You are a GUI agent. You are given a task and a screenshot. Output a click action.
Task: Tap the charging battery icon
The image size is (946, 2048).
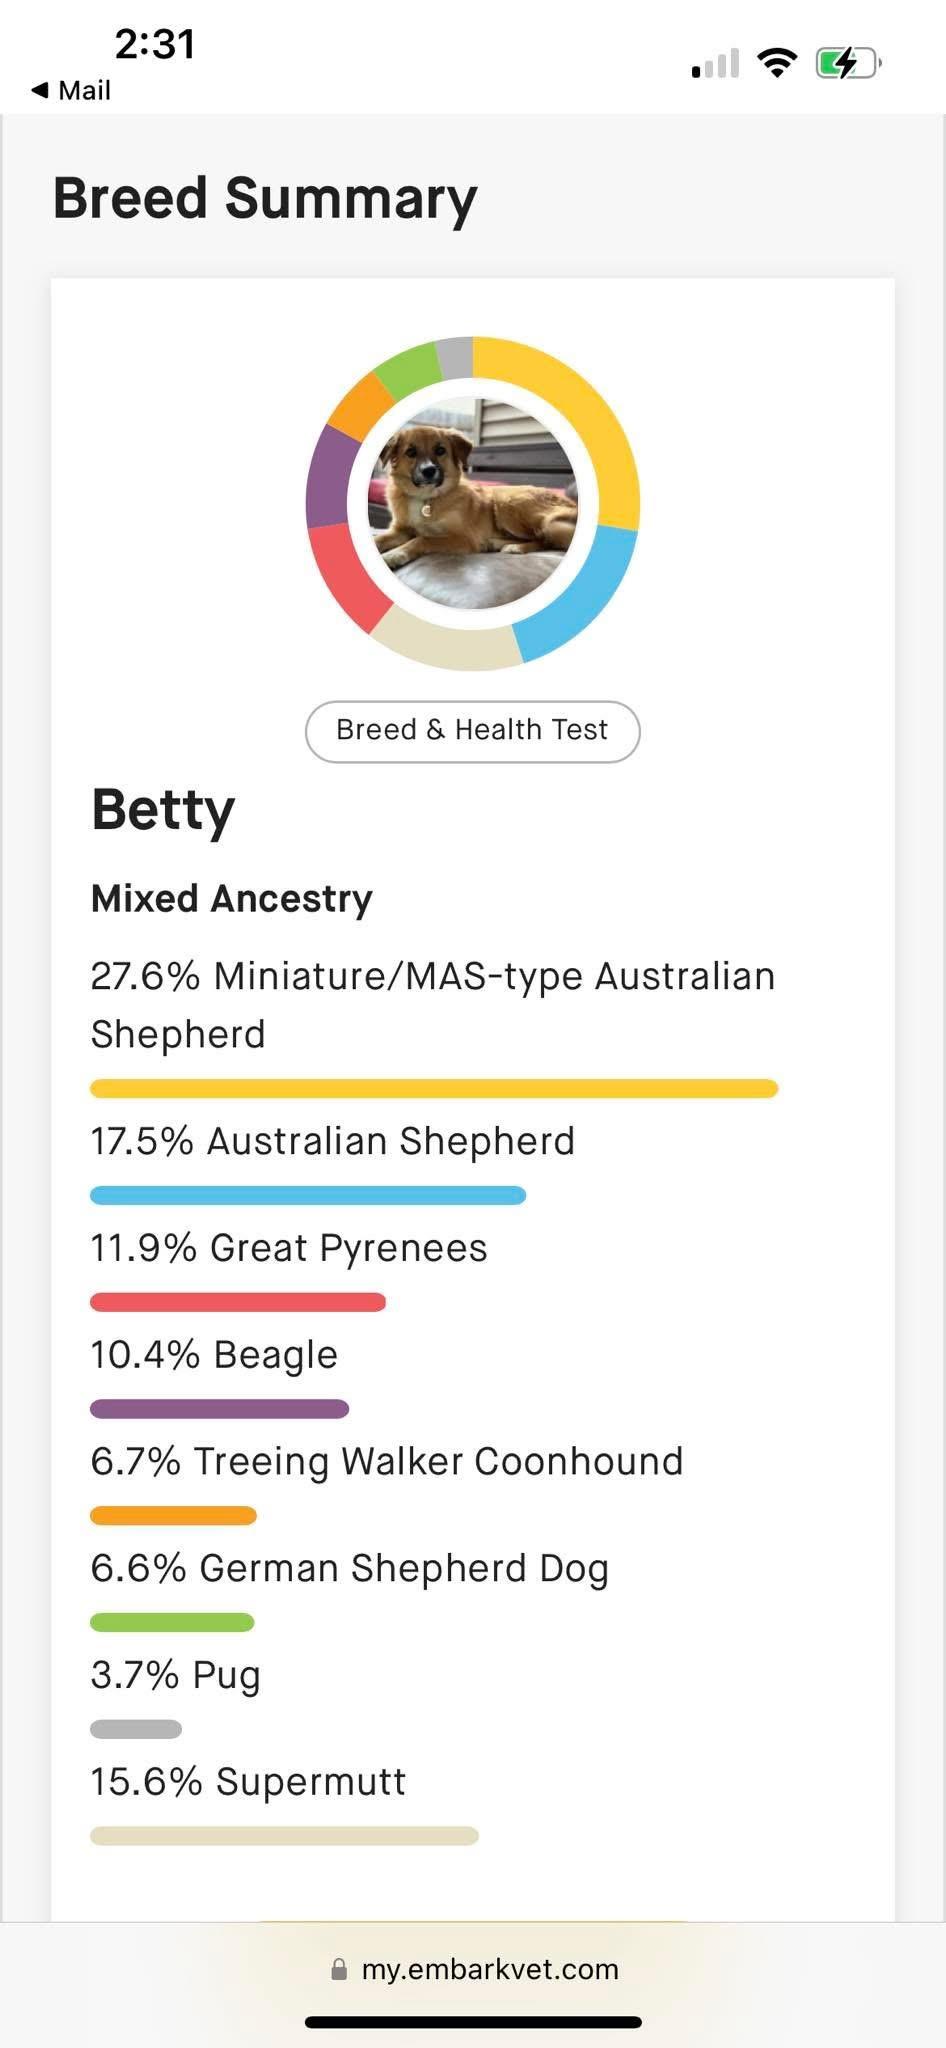845,64
